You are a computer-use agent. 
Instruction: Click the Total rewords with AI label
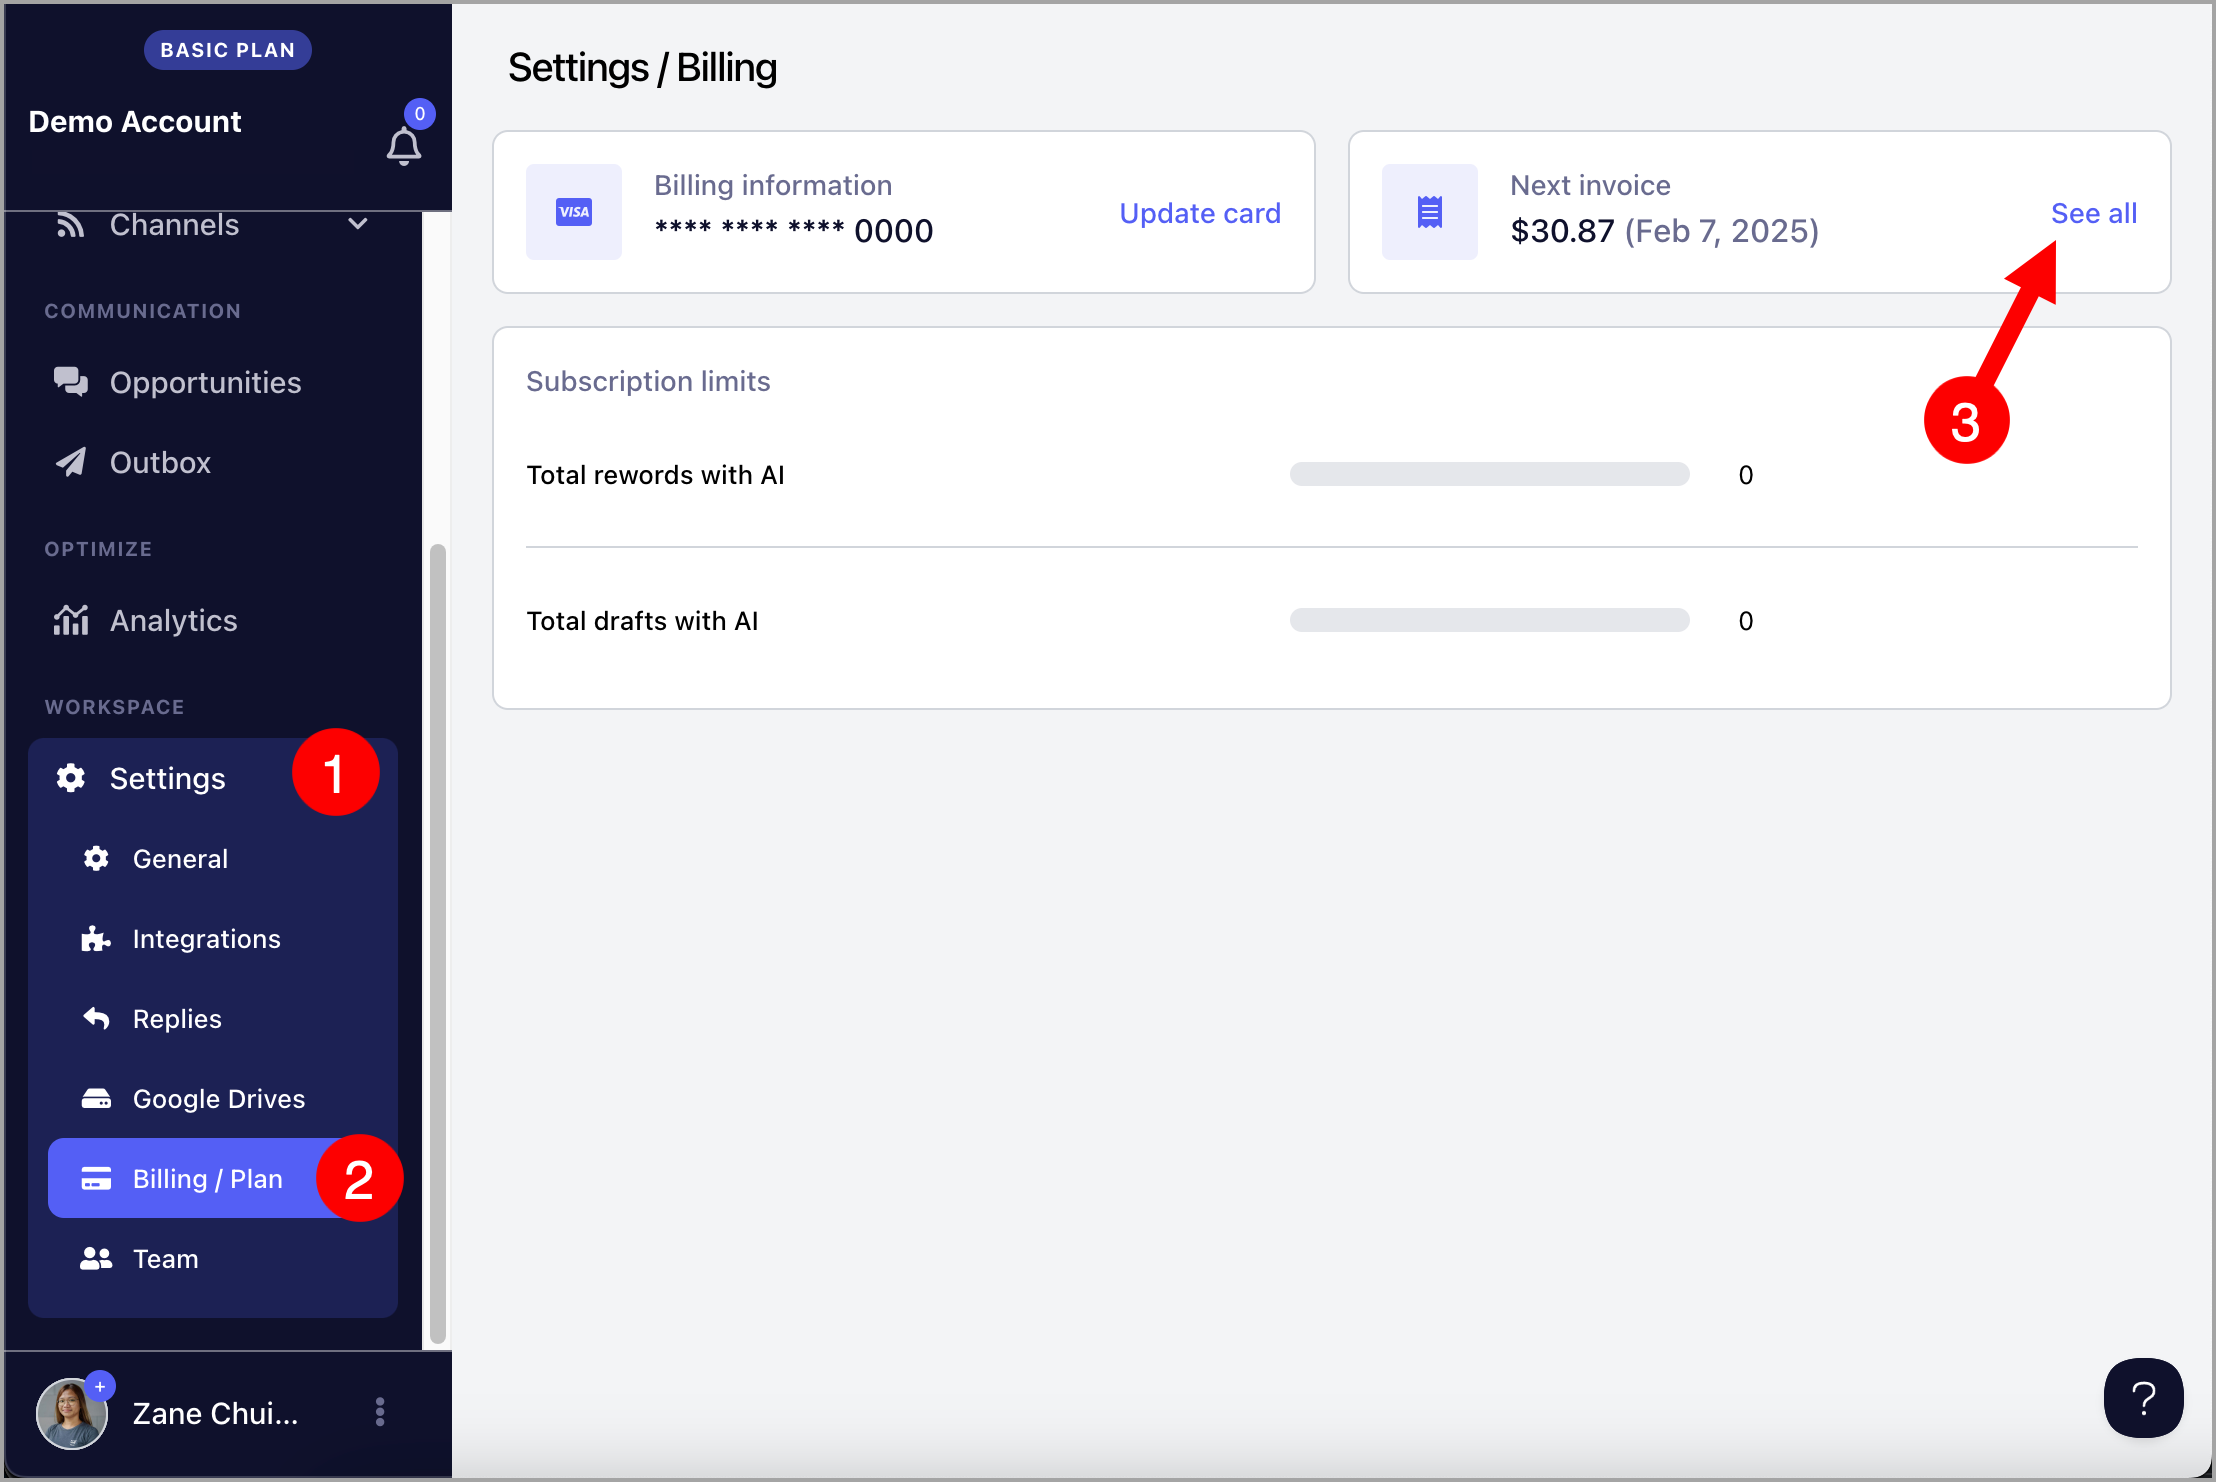[655, 475]
